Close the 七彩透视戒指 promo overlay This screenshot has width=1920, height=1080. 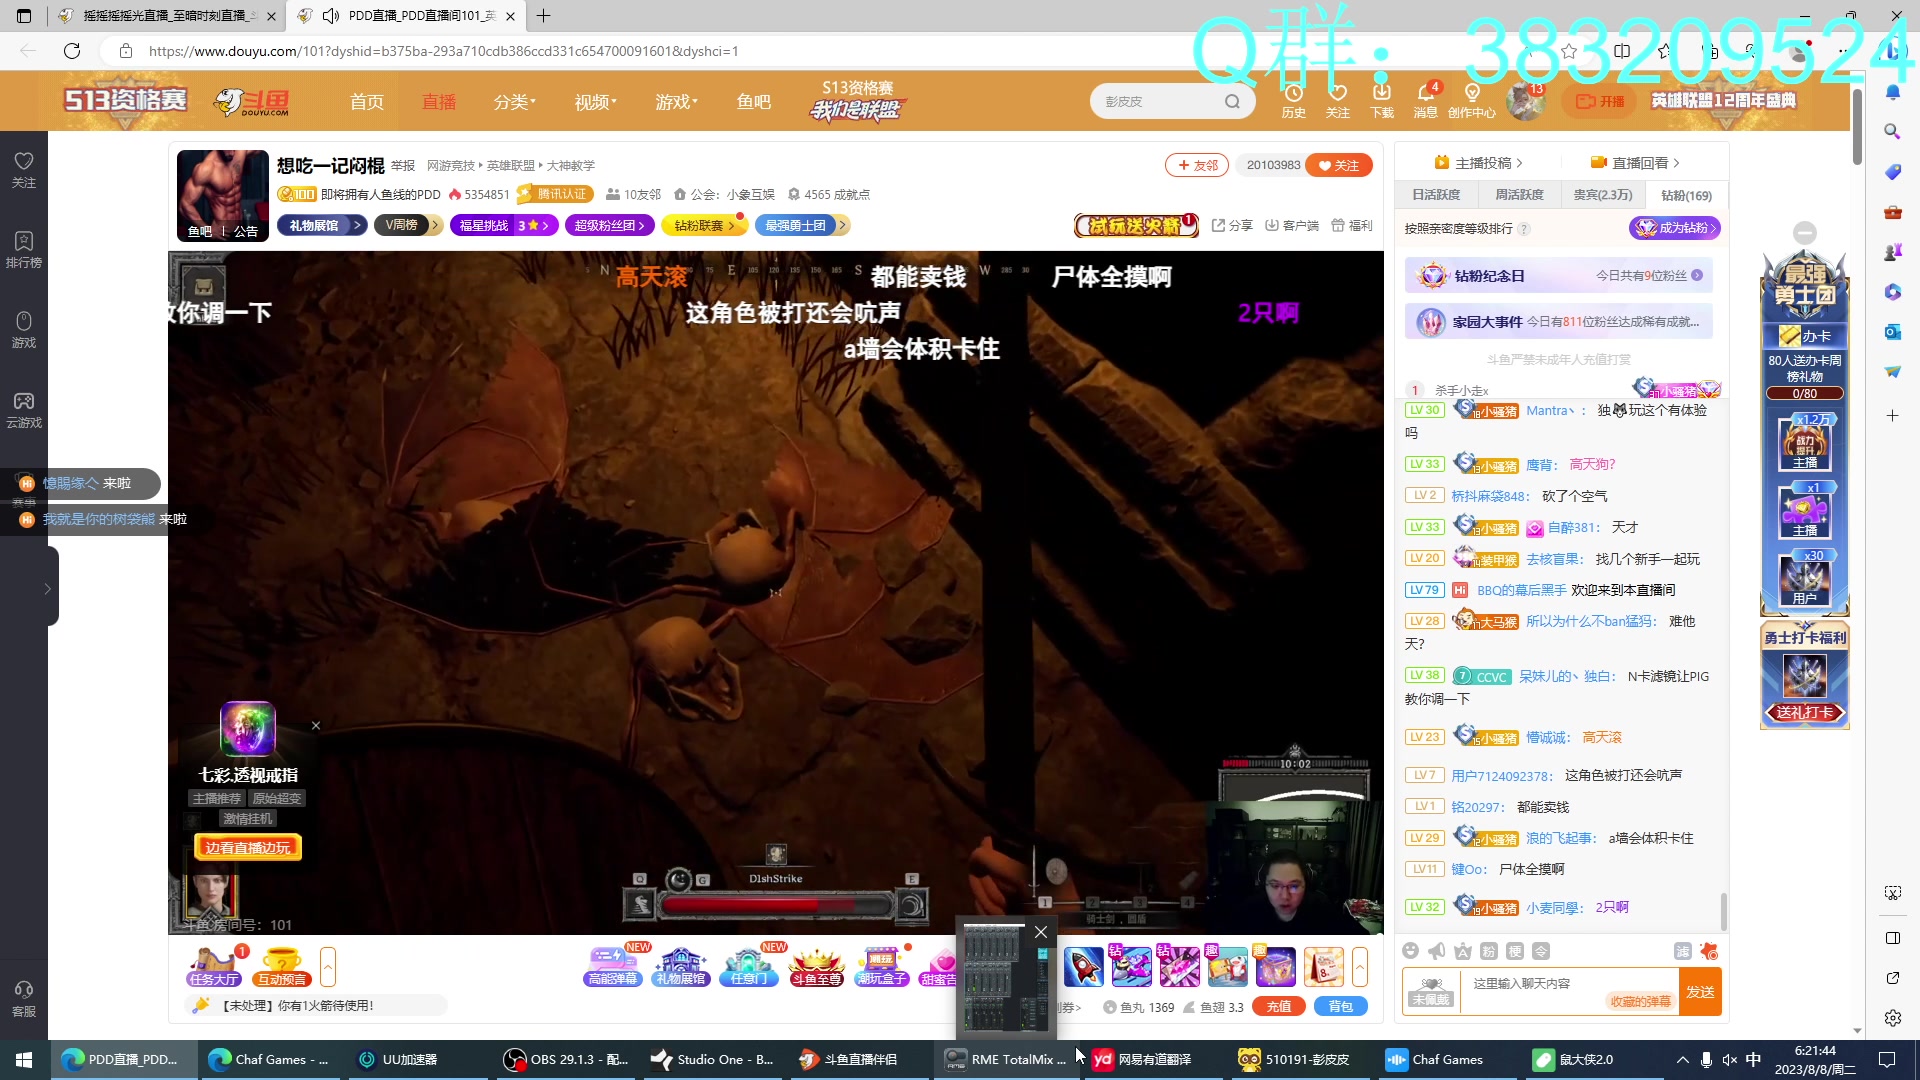316,726
